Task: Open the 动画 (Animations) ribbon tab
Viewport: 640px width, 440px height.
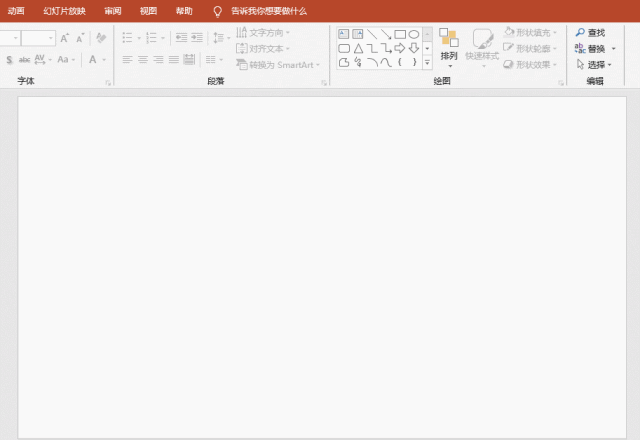Action: click(16, 11)
